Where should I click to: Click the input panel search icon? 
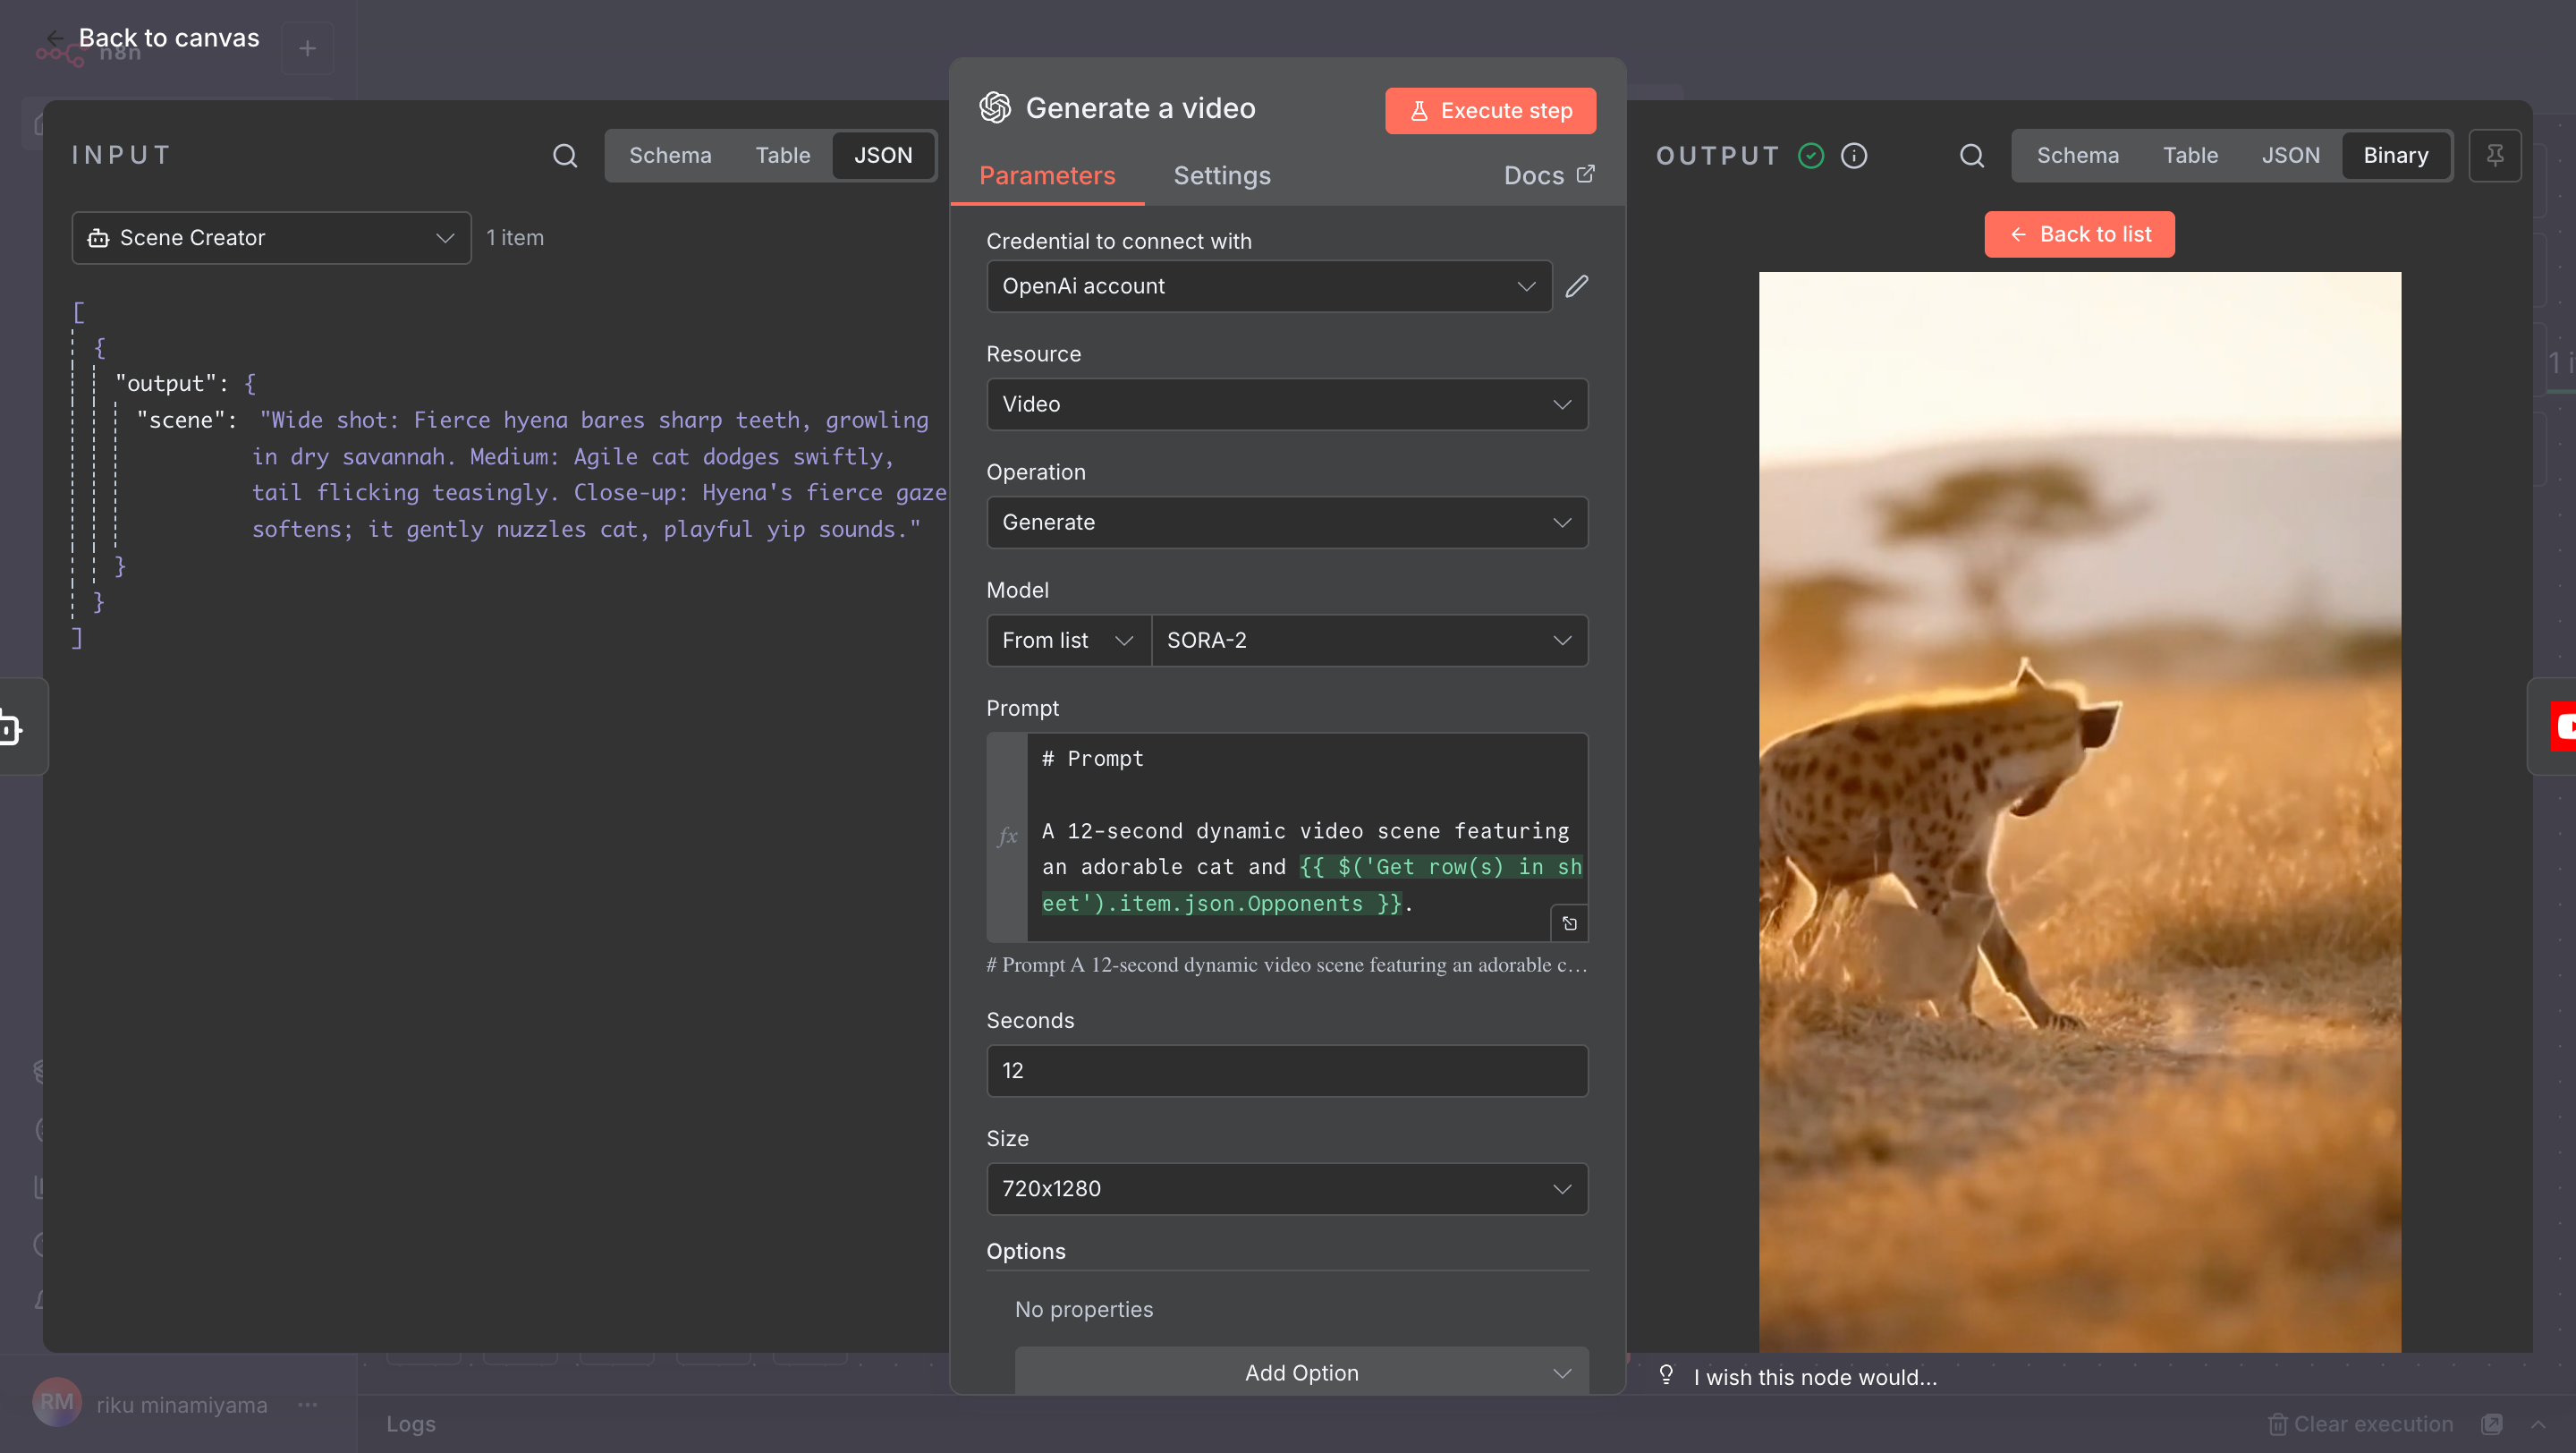565,155
